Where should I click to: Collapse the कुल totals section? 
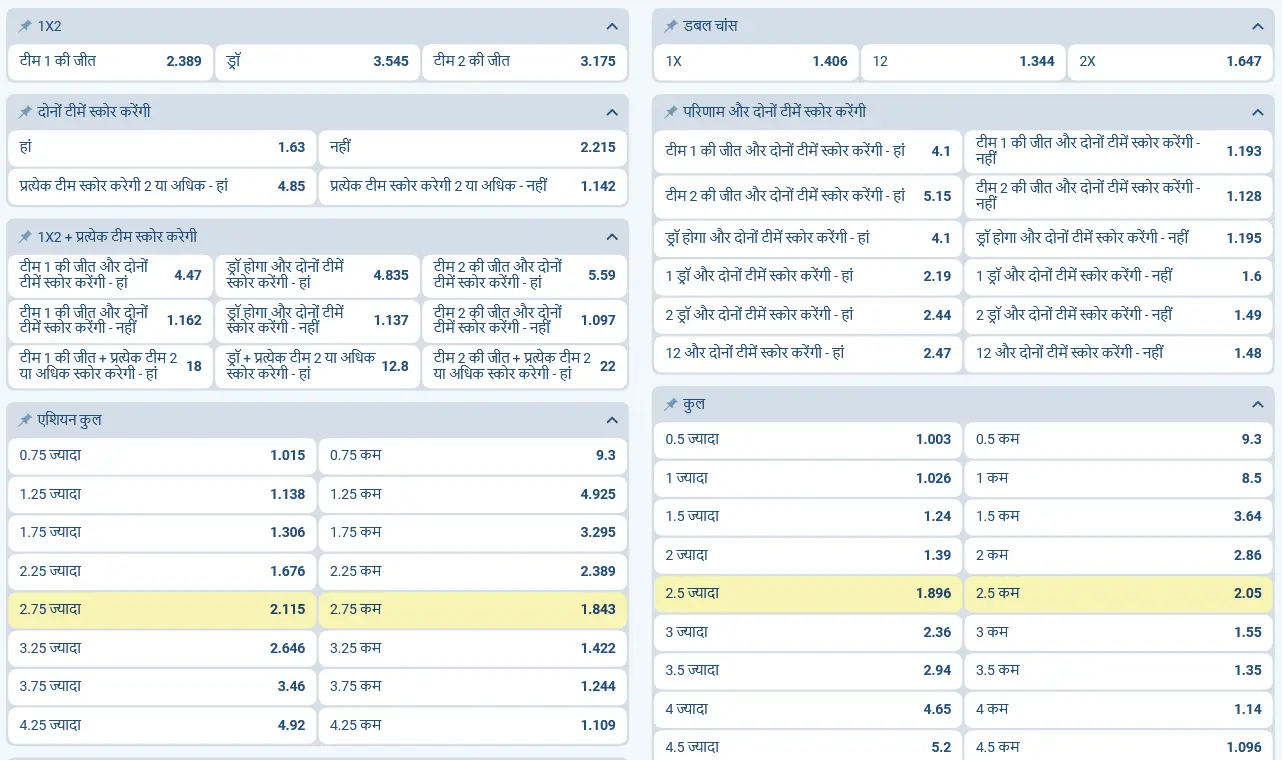pyautogui.click(x=1258, y=405)
